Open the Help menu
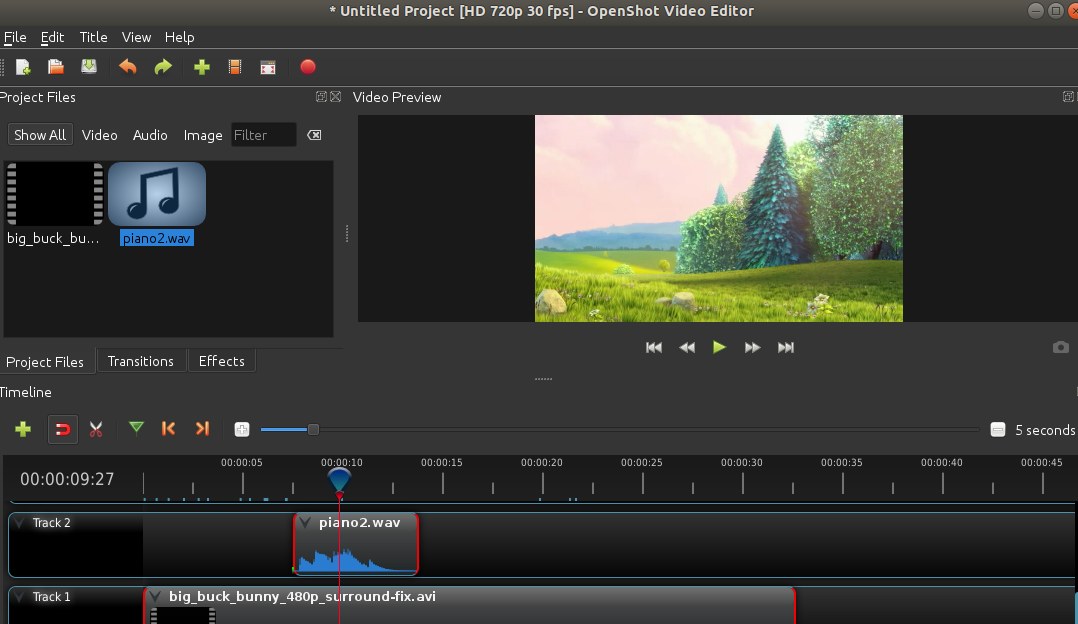This screenshot has width=1078, height=624. (179, 37)
